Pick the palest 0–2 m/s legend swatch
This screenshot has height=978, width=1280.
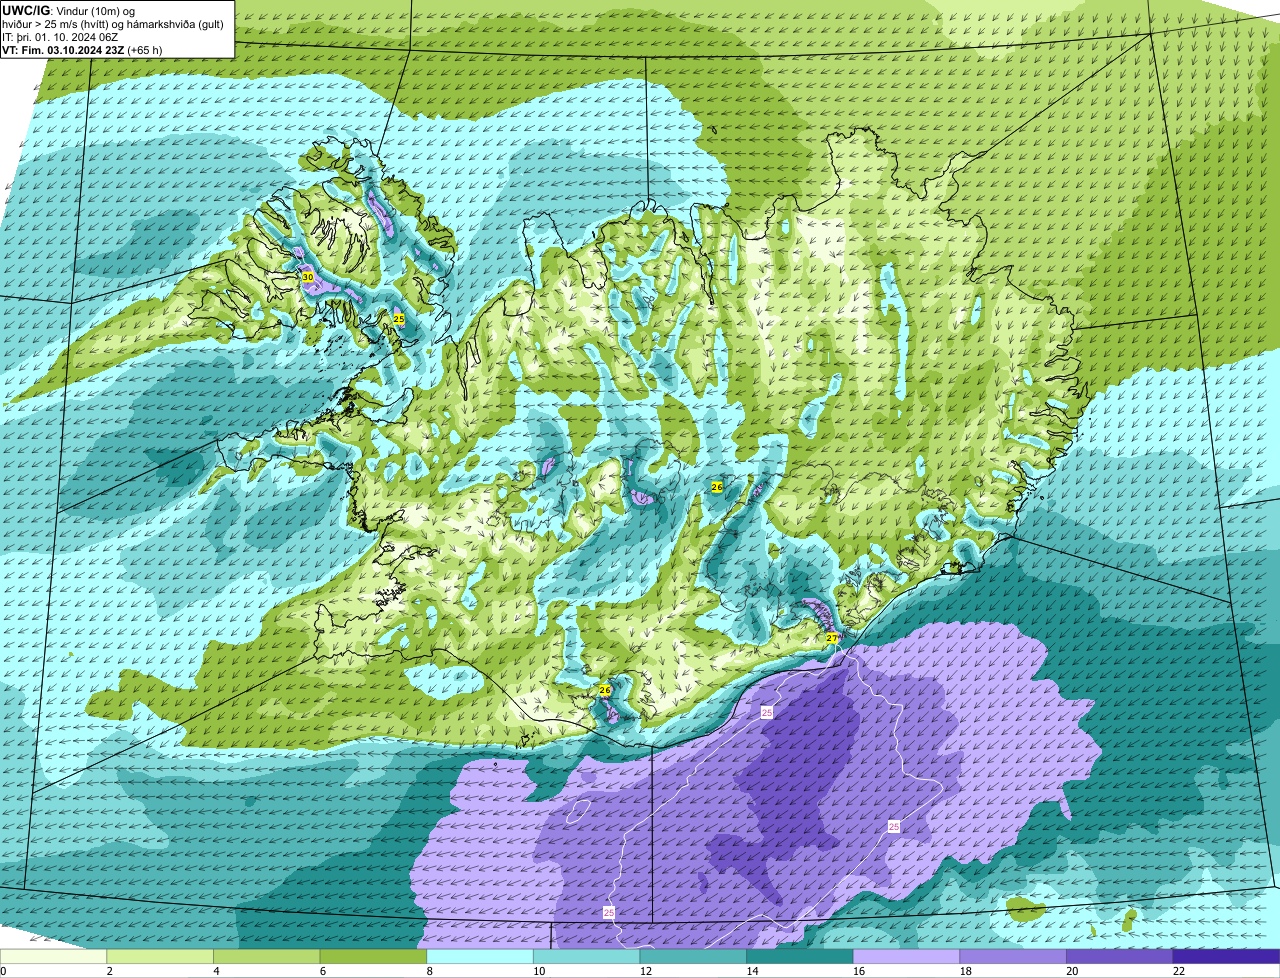coord(53,956)
